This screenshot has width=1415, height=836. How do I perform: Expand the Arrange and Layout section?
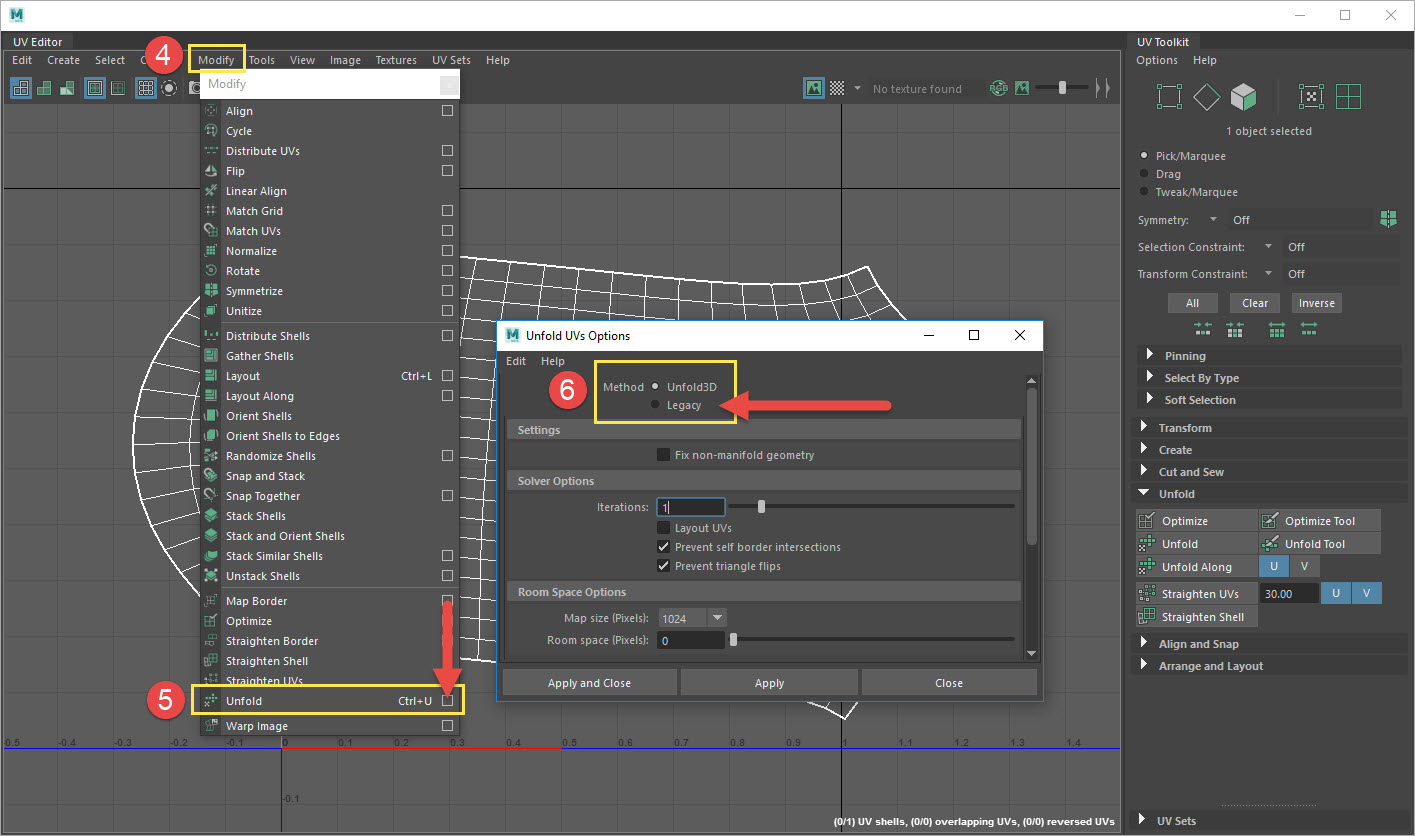pos(1270,666)
